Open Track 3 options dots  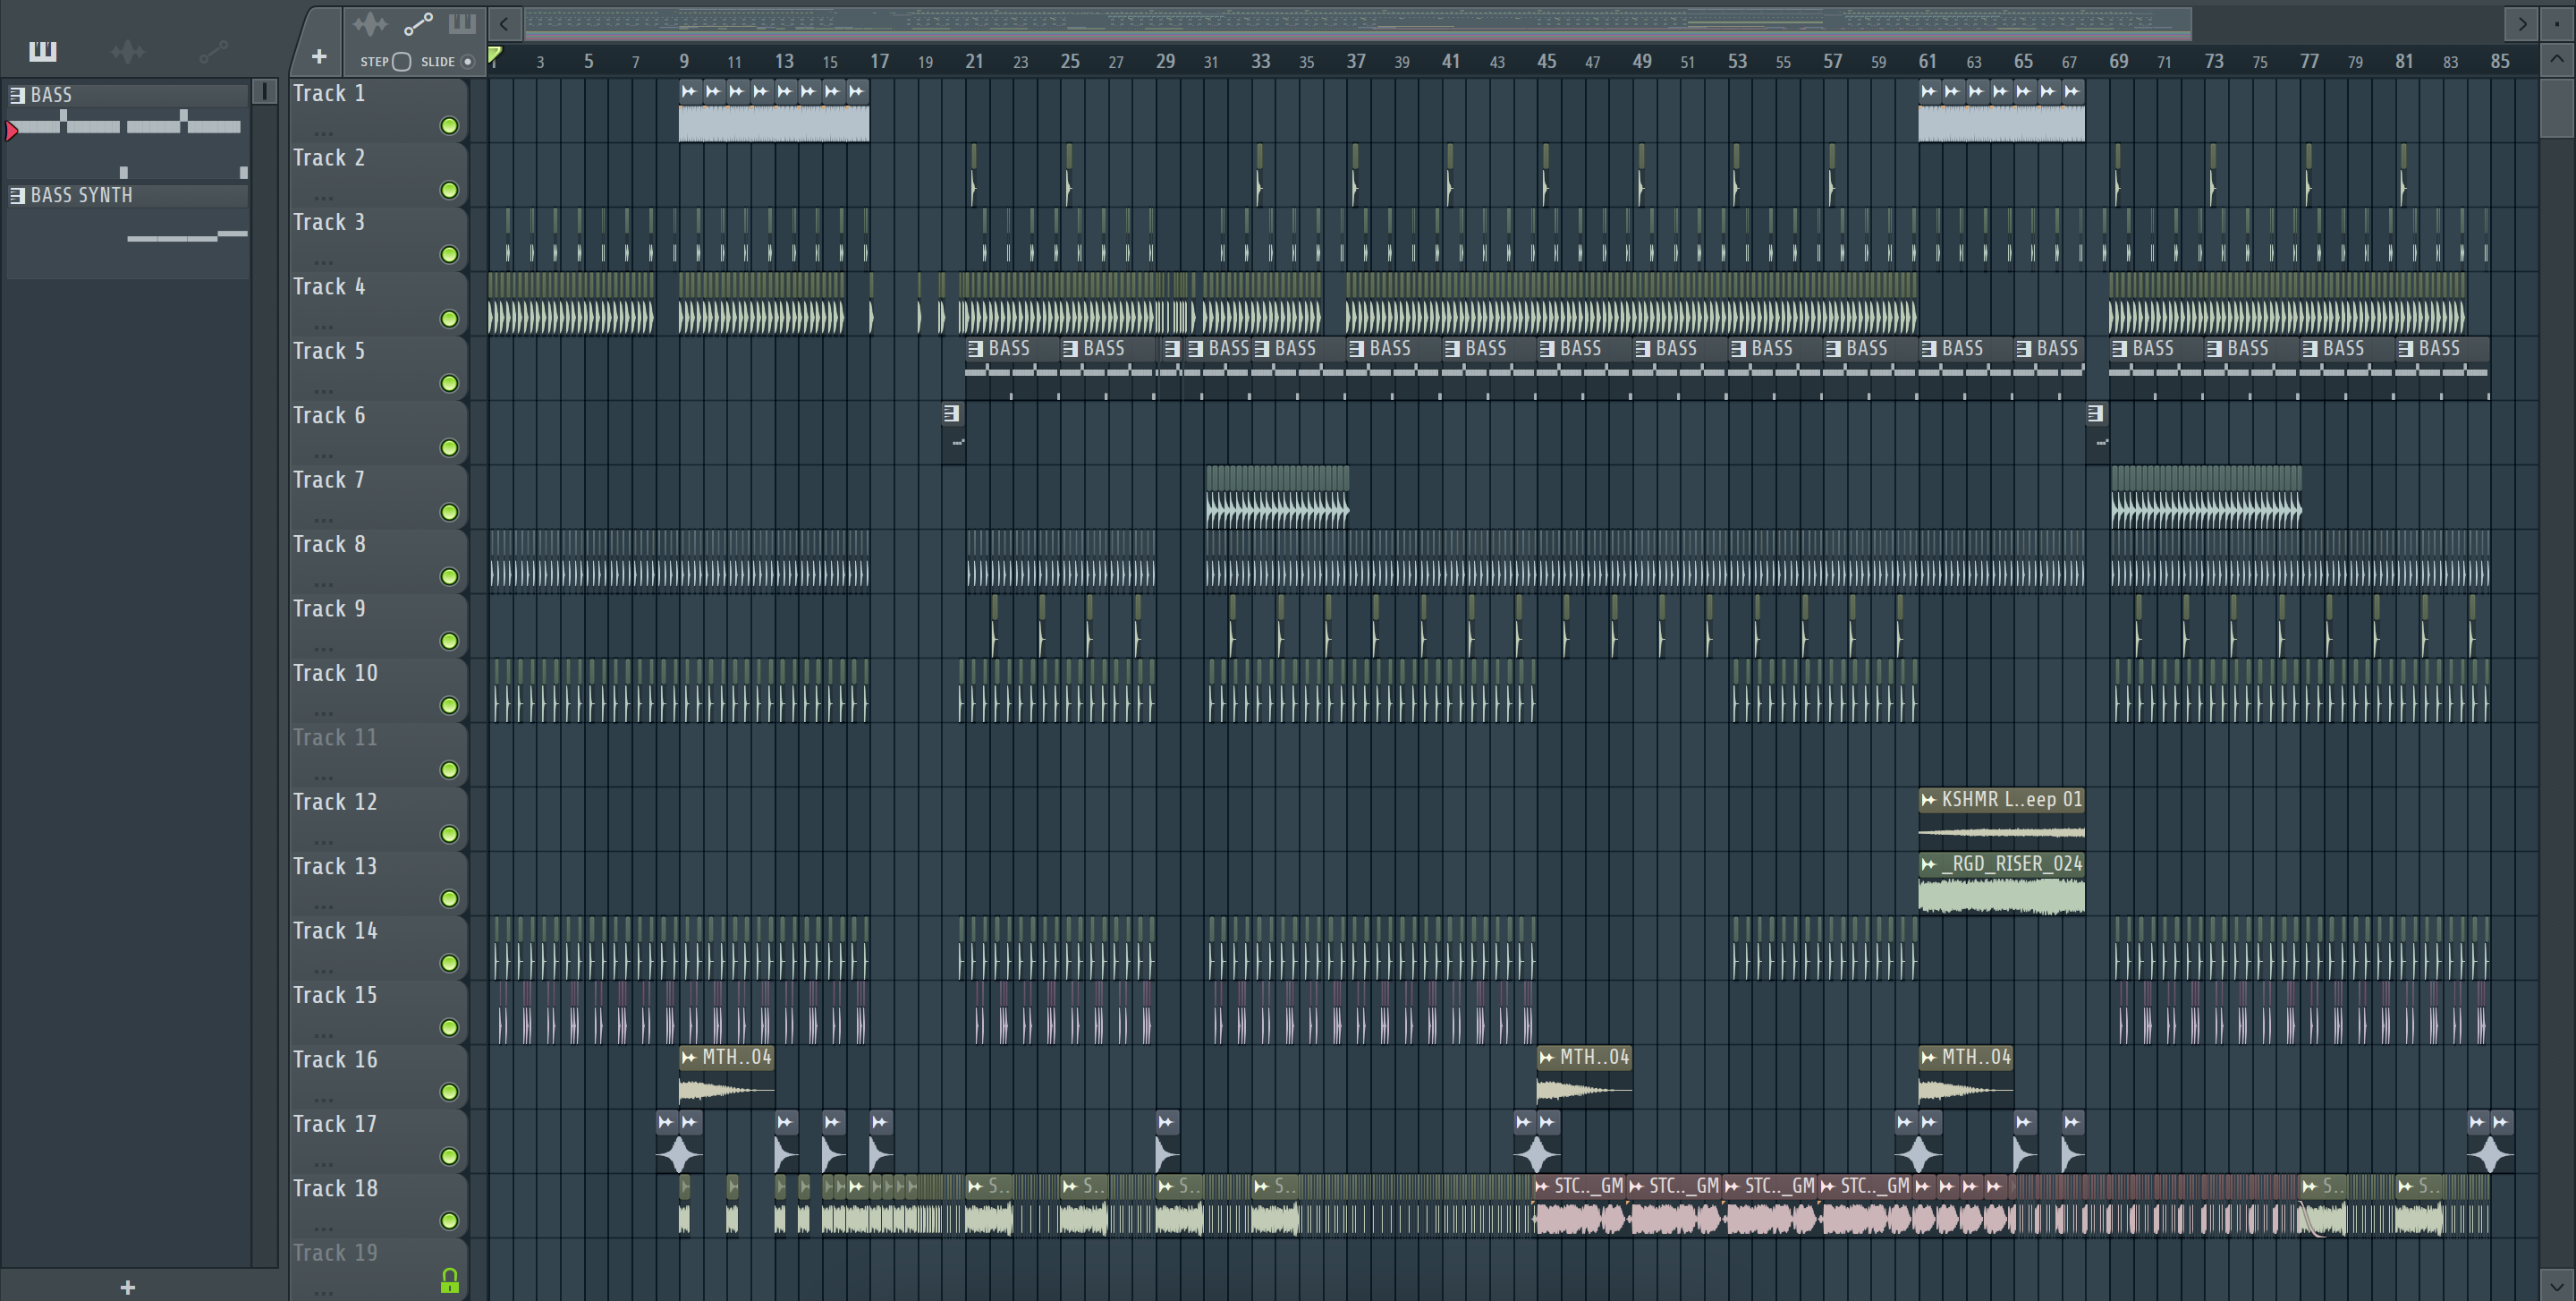(323, 262)
